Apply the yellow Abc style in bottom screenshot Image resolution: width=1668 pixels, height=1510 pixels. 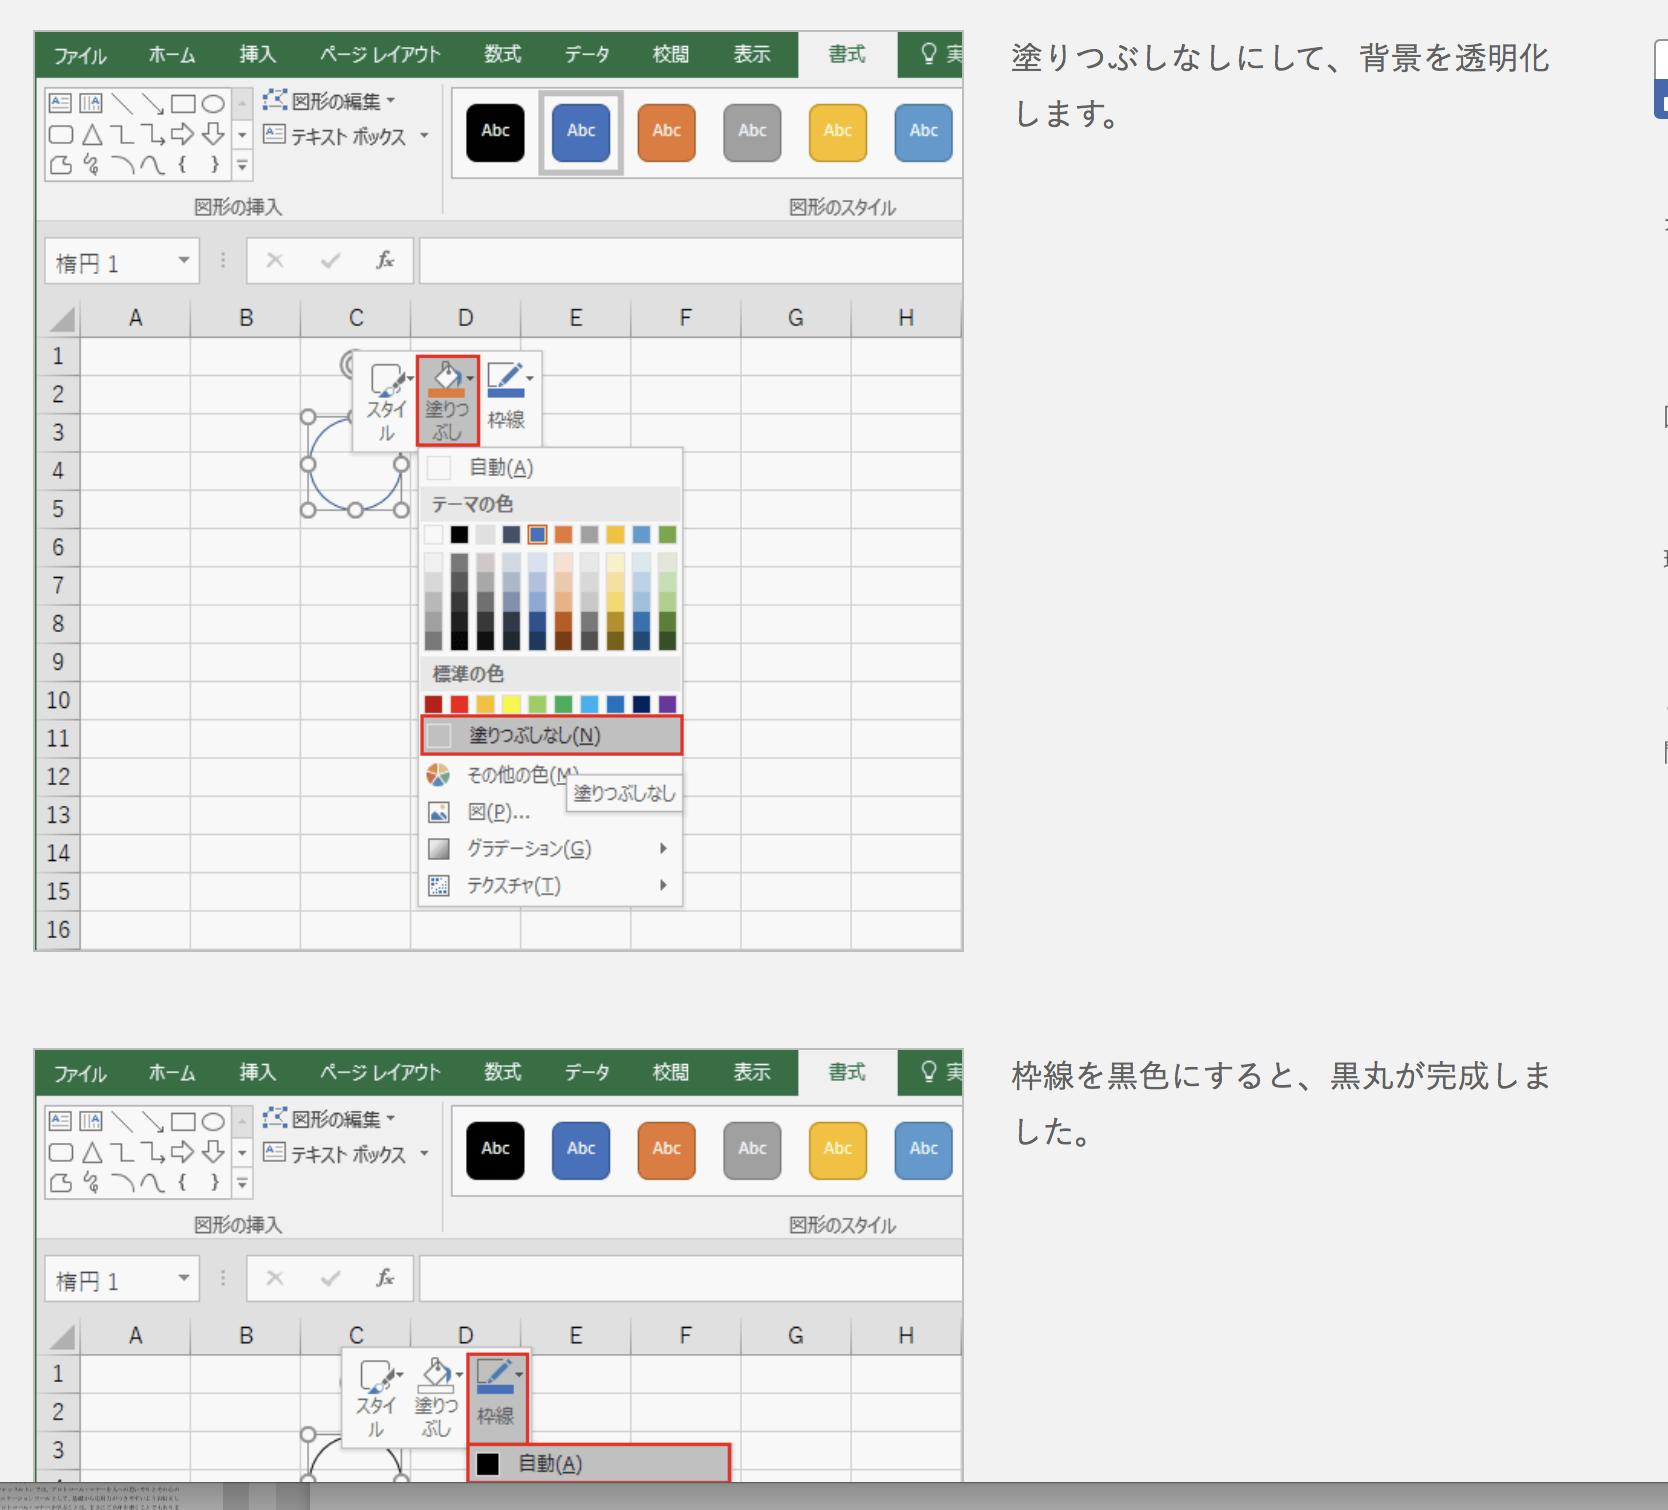(837, 1150)
